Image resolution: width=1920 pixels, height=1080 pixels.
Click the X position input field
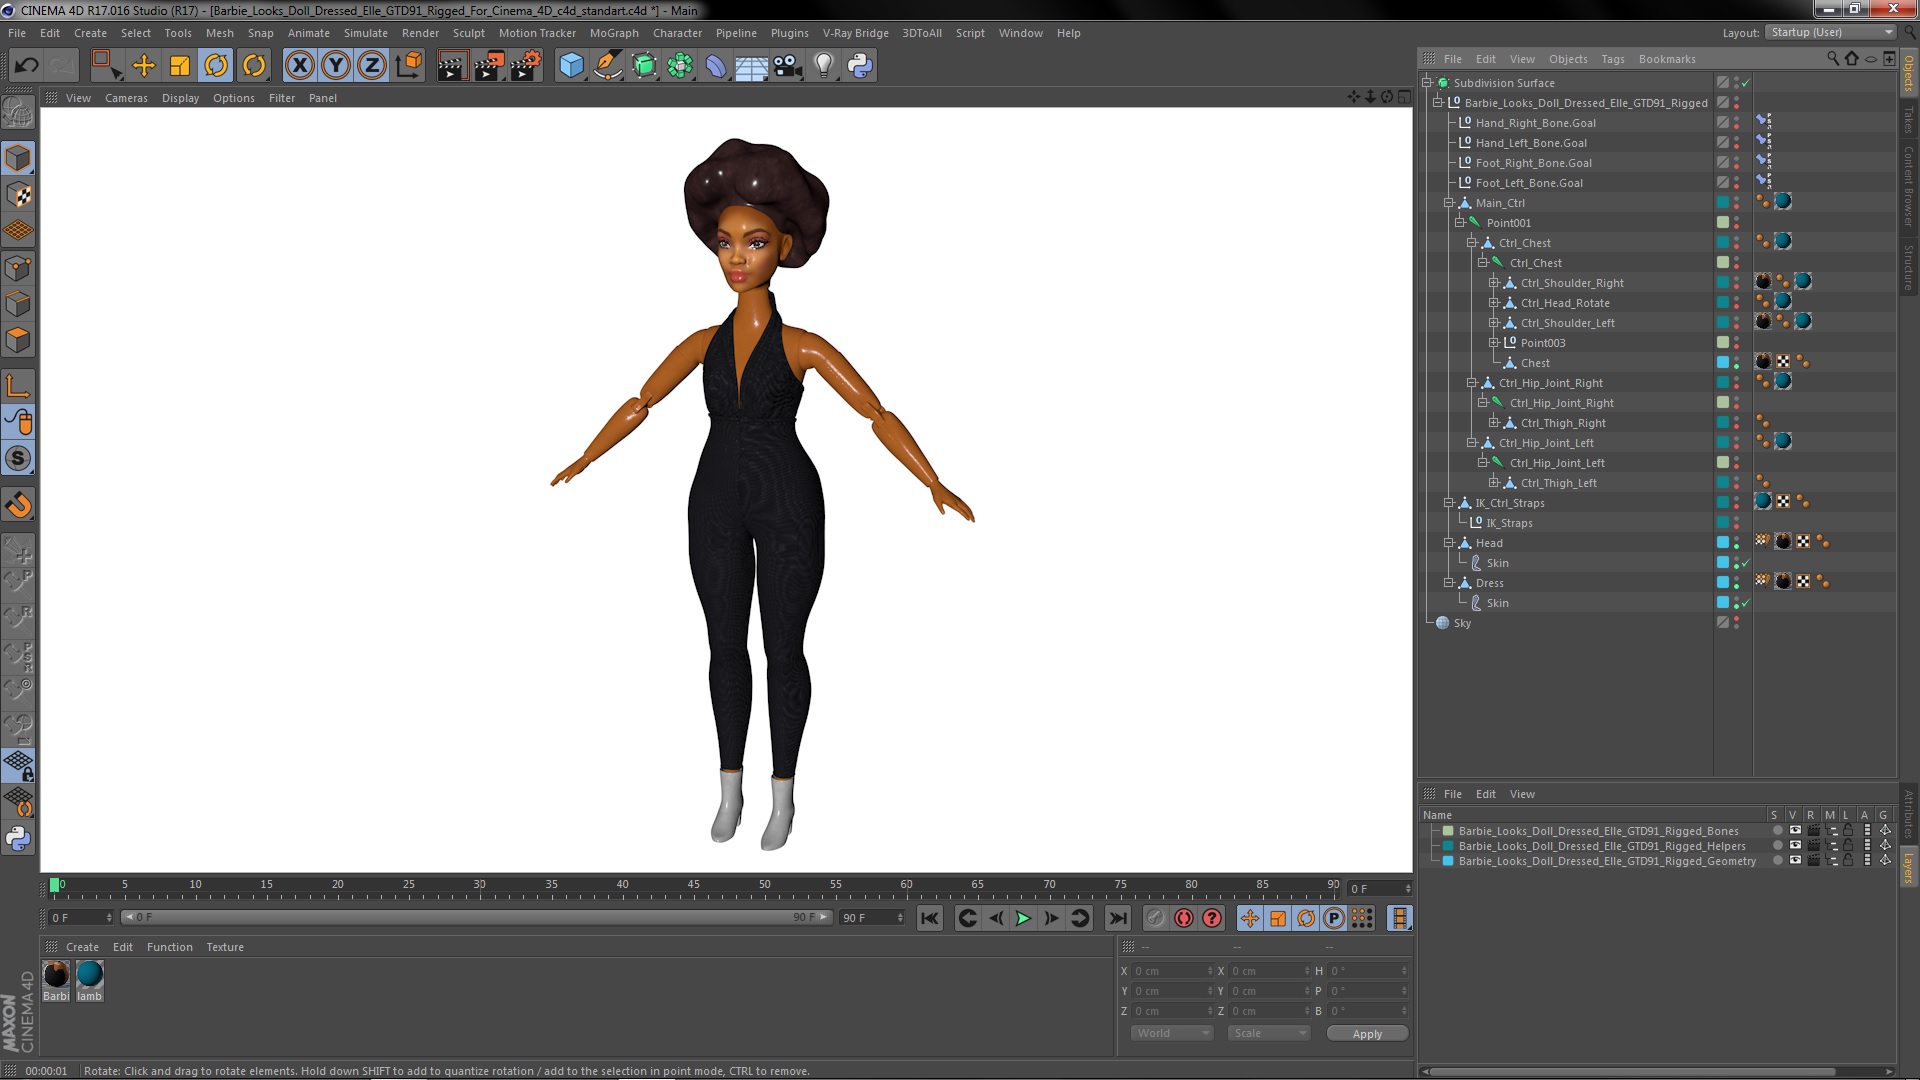(x=1173, y=971)
